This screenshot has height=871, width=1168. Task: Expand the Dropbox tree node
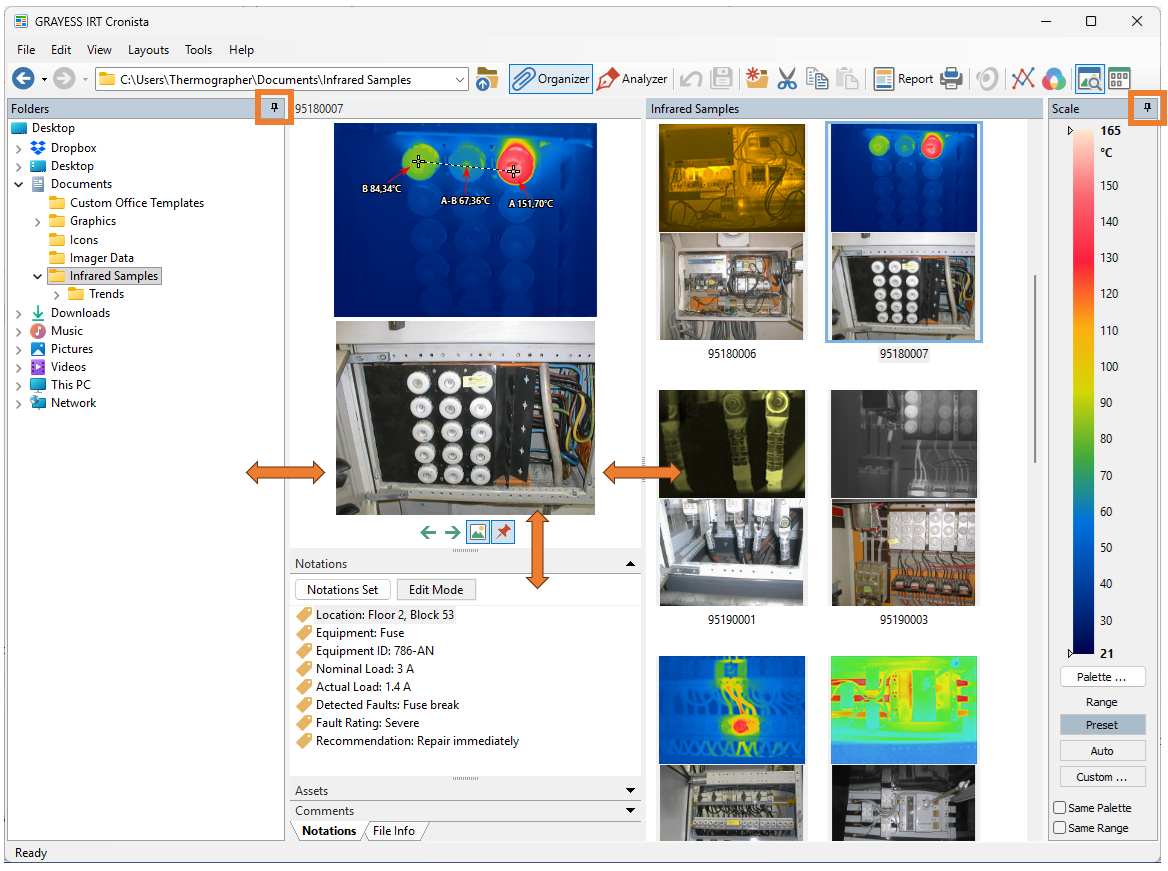pyautogui.click(x=19, y=148)
